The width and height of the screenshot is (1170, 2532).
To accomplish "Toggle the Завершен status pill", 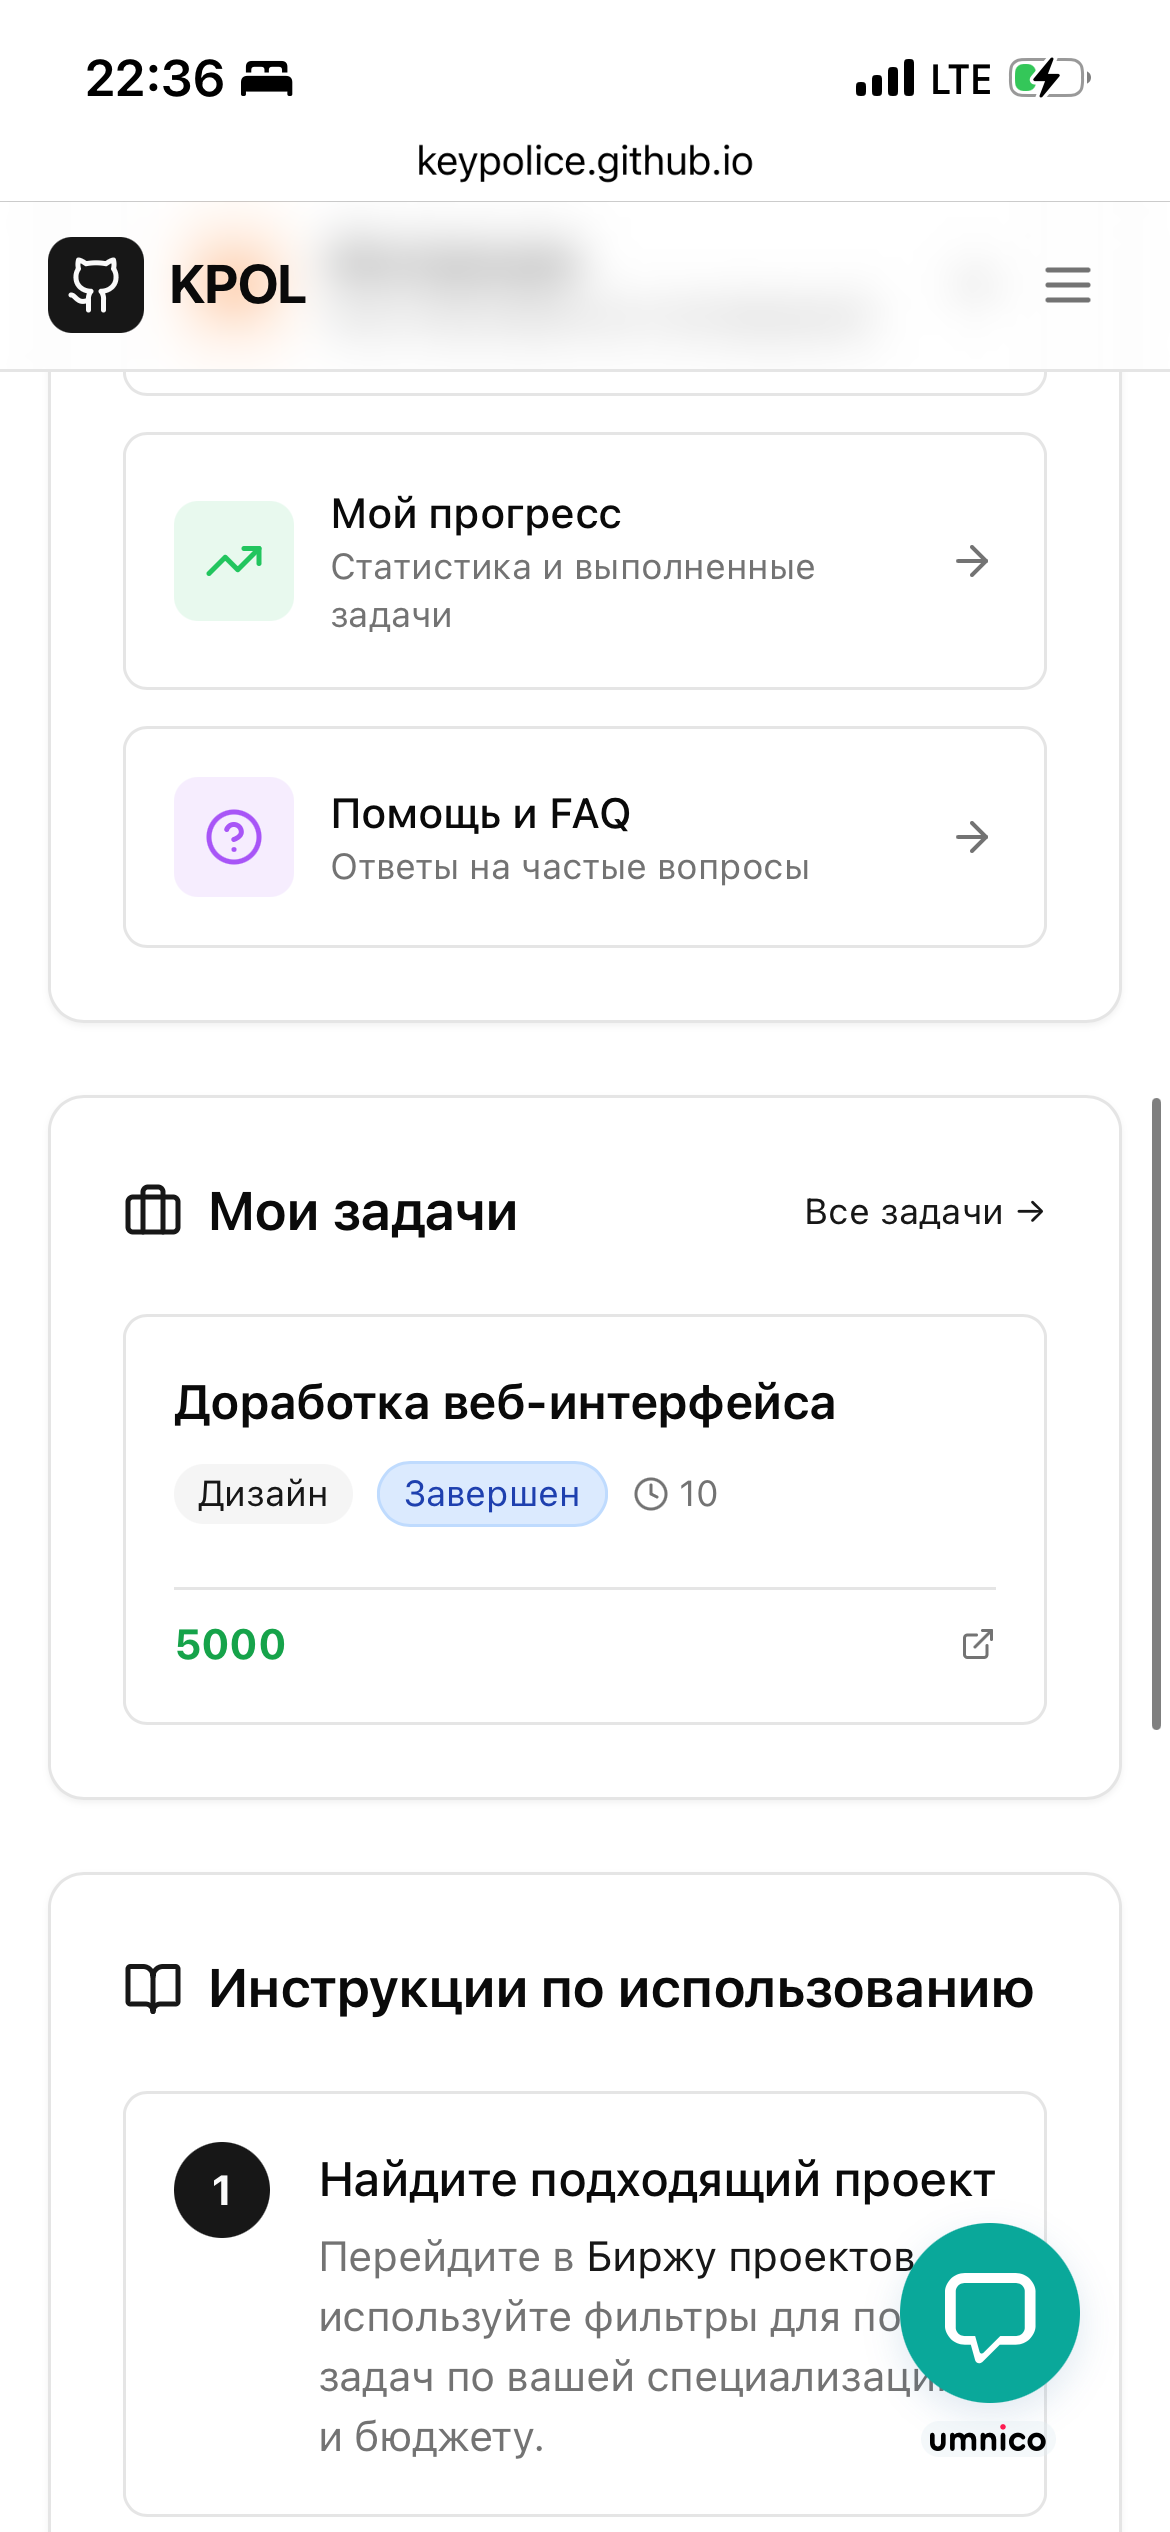I will (491, 1493).
